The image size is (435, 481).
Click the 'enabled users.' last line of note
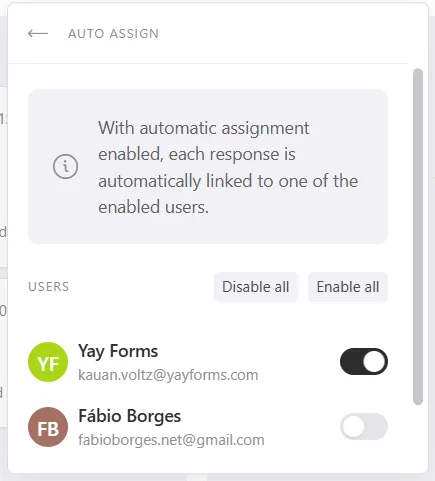153,207
